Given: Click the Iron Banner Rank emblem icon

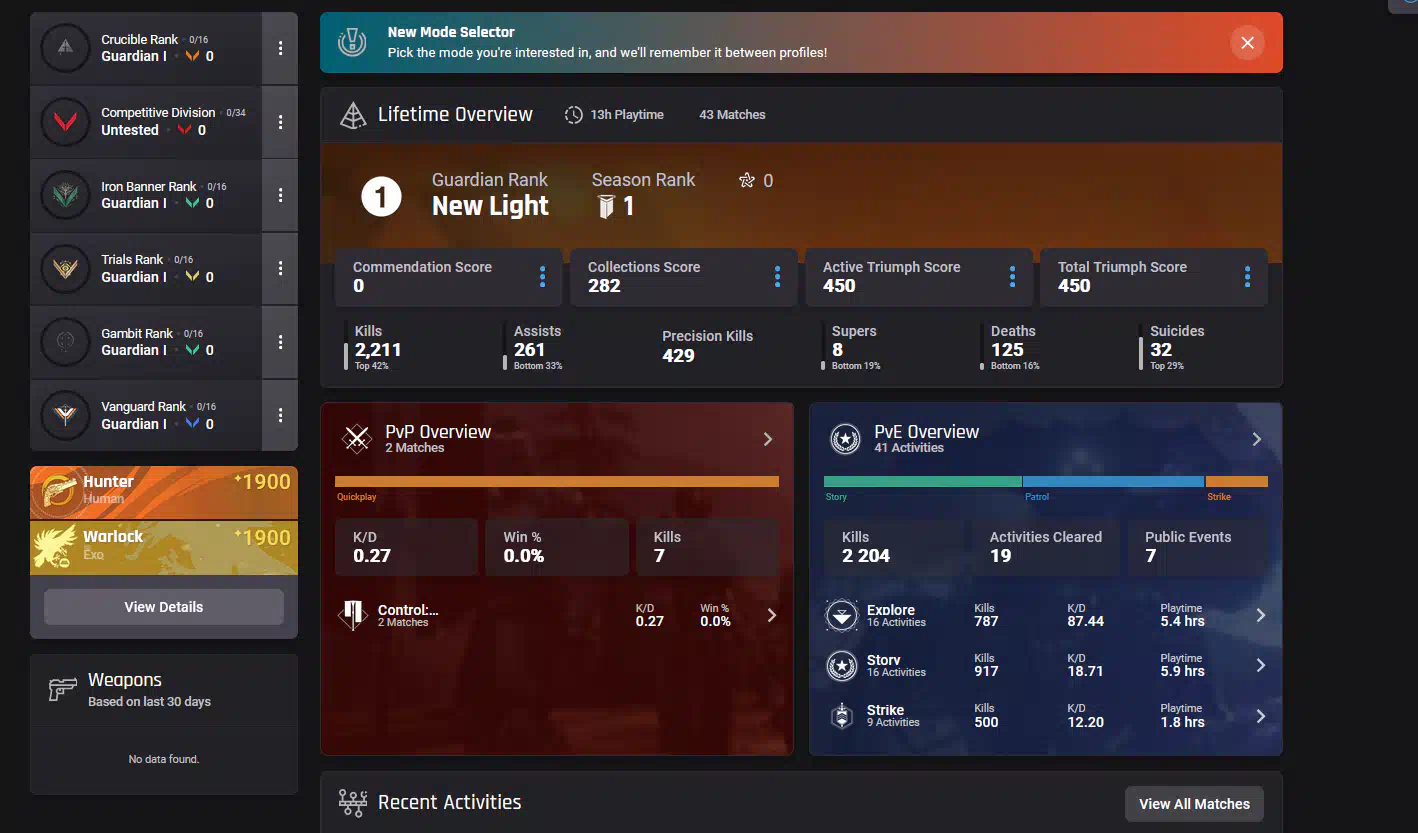Looking at the screenshot, I should (65, 195).
